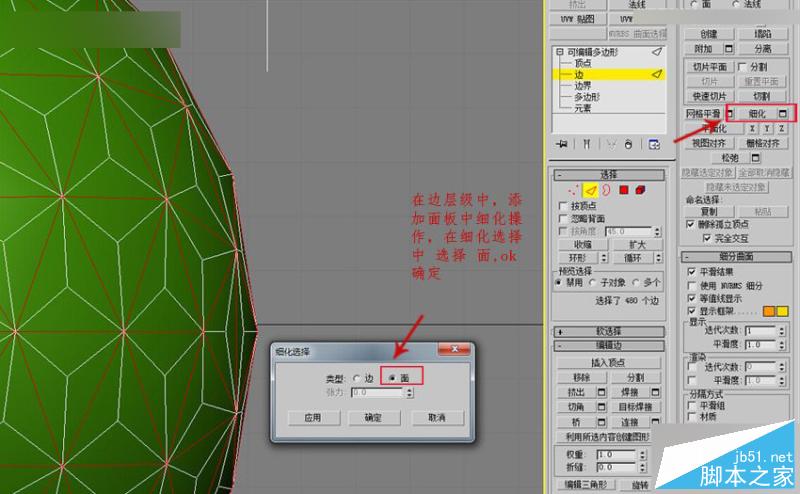Open settings box next to 网格平滑
This screenshot has height=494, width=800.
tap(730, 113)
